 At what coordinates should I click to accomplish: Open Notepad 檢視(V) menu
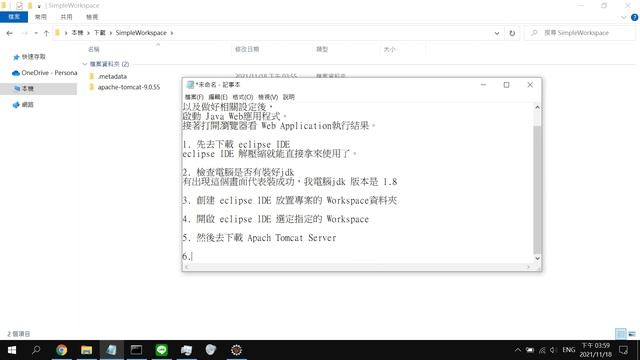tap(268, 97)
